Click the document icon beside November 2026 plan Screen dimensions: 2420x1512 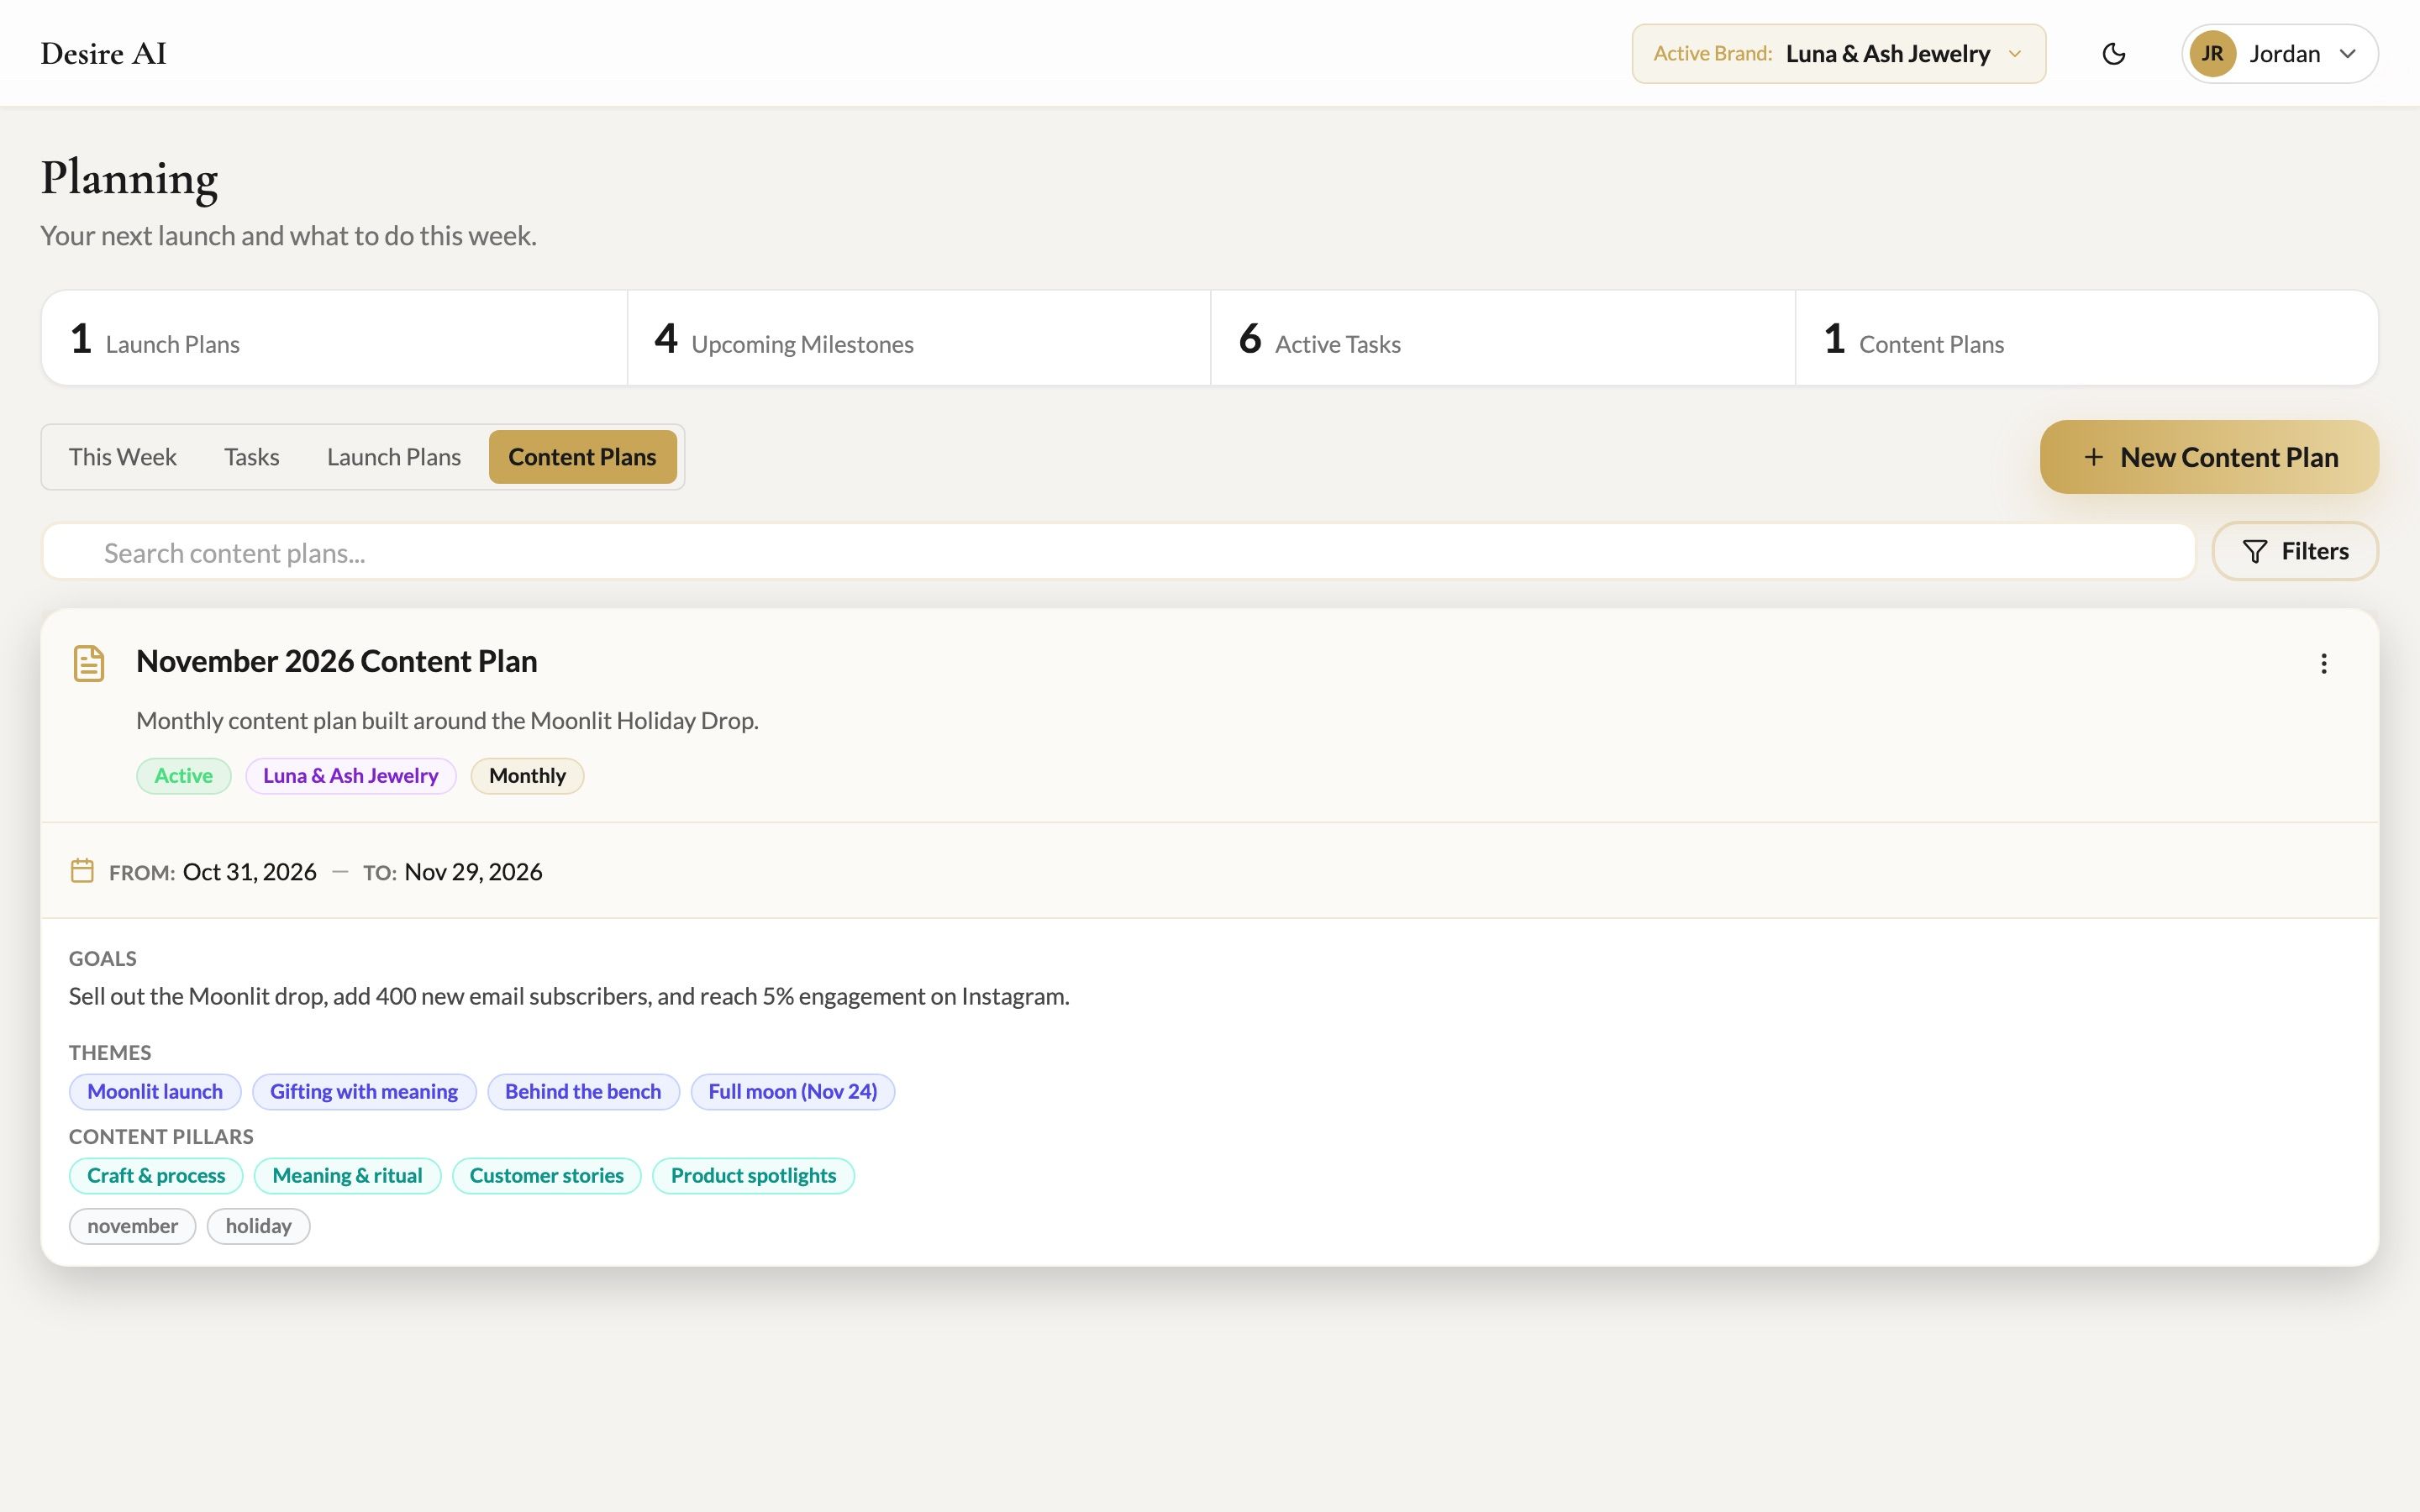[x=89, y=663]
